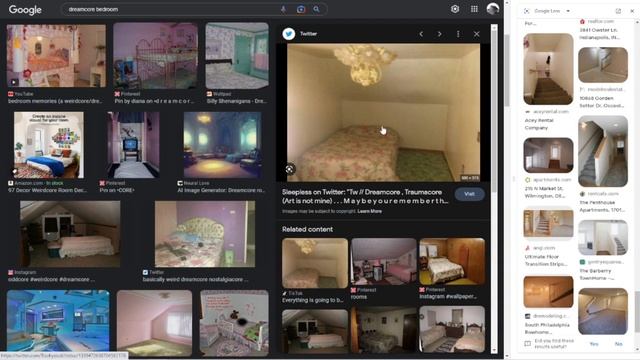Click the Visit button

click(x=469, y=194)
